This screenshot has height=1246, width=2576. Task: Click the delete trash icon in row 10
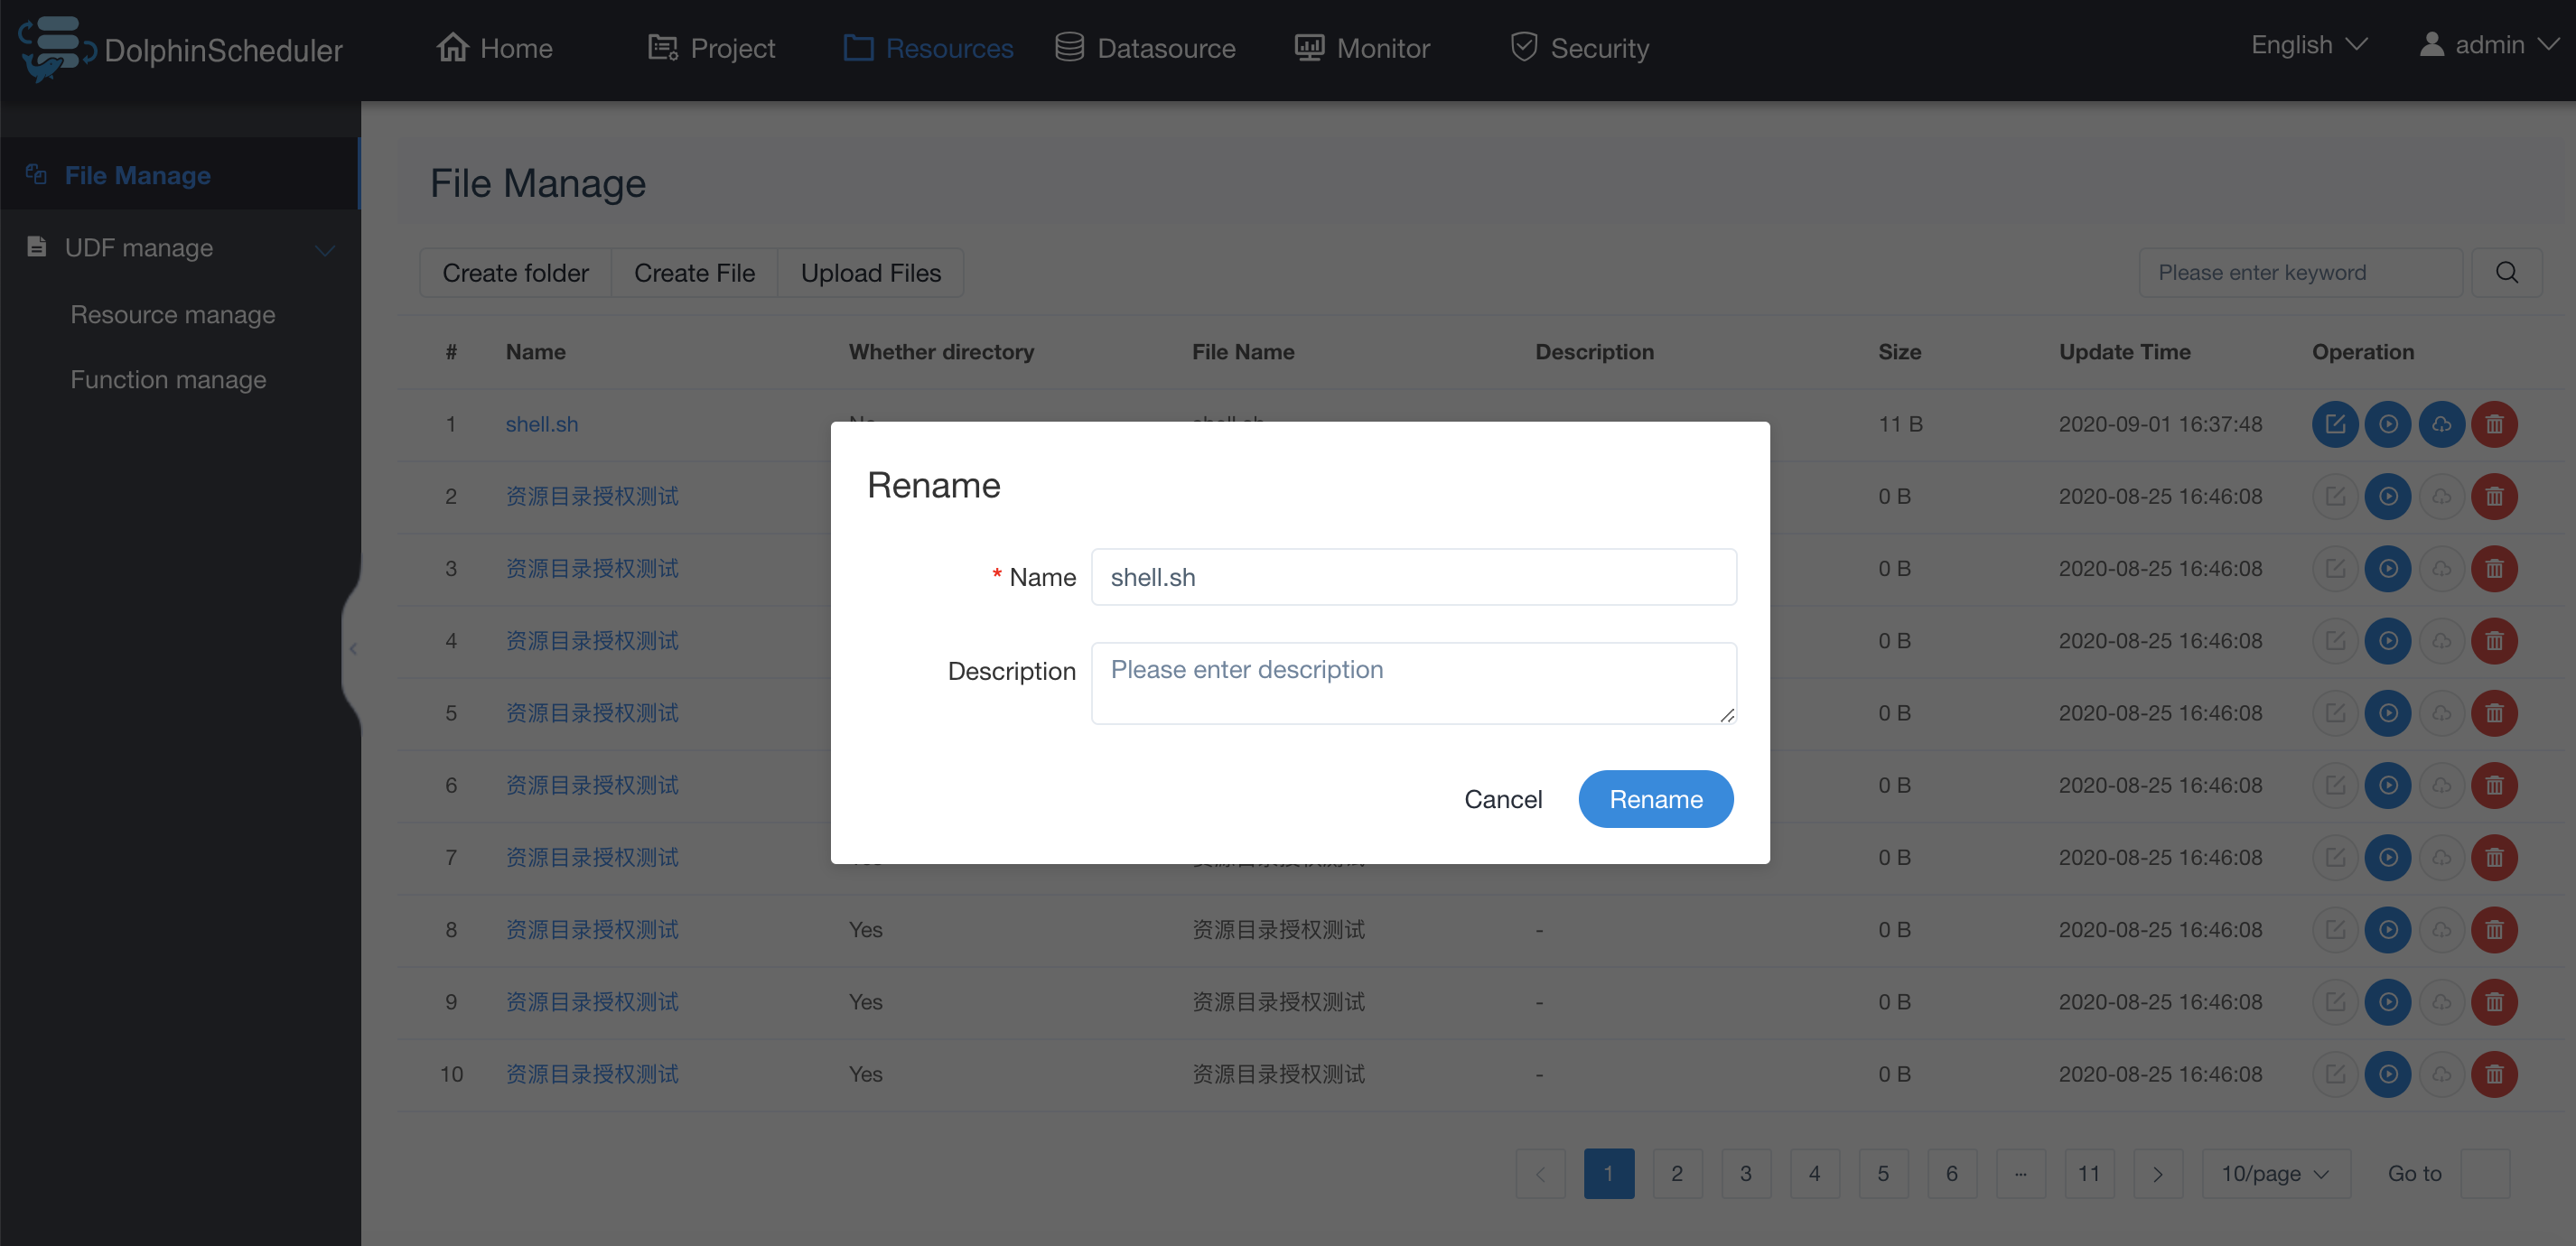[x=2494, y=1074]
